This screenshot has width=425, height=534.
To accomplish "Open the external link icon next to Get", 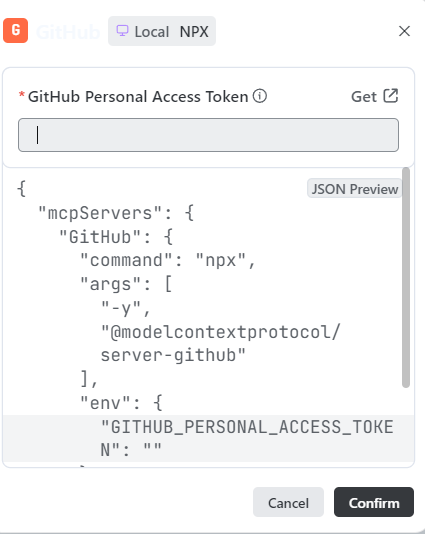I will tap(391, 96).
